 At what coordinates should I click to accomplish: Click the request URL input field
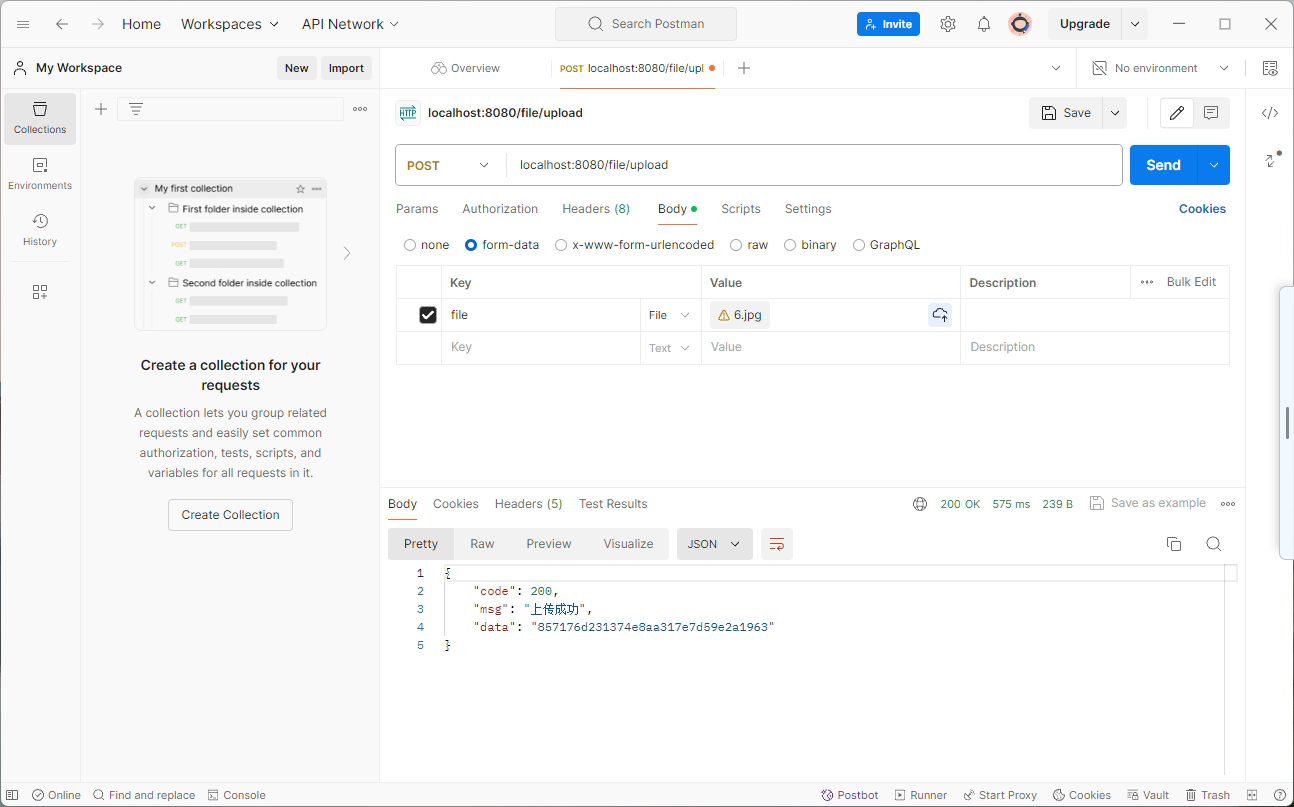coord(814,165)
